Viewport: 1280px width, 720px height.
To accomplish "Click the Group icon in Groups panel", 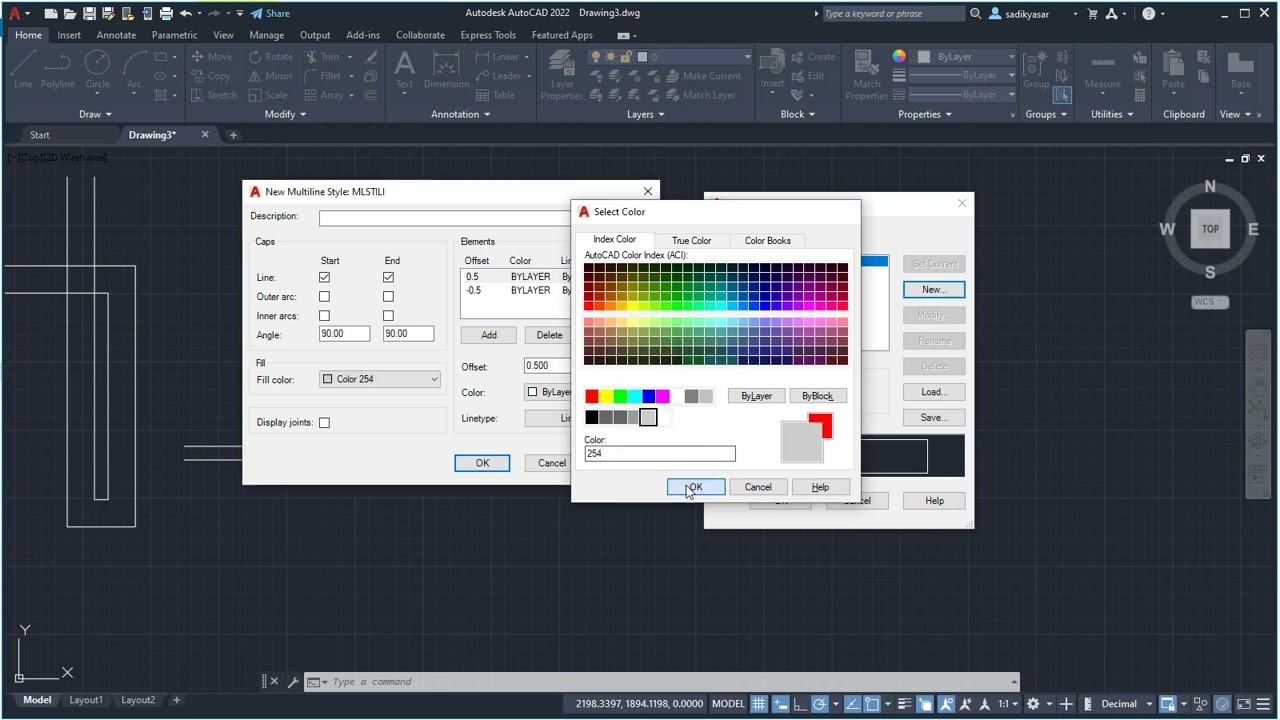I will pos(1036,70).
